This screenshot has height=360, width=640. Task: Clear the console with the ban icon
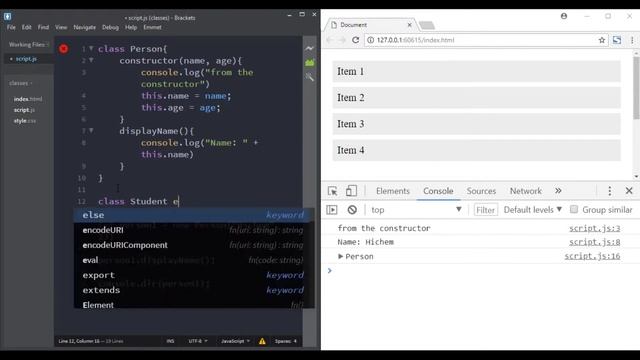pyautogui.click(x=352, y=210)
